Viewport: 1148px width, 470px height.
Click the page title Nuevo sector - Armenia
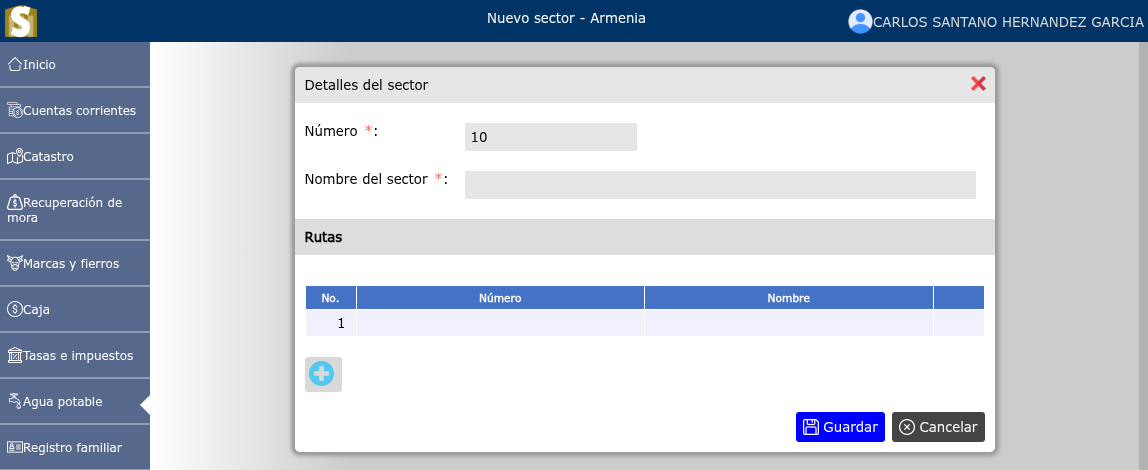pyautogui.click(x=567, y=18)
